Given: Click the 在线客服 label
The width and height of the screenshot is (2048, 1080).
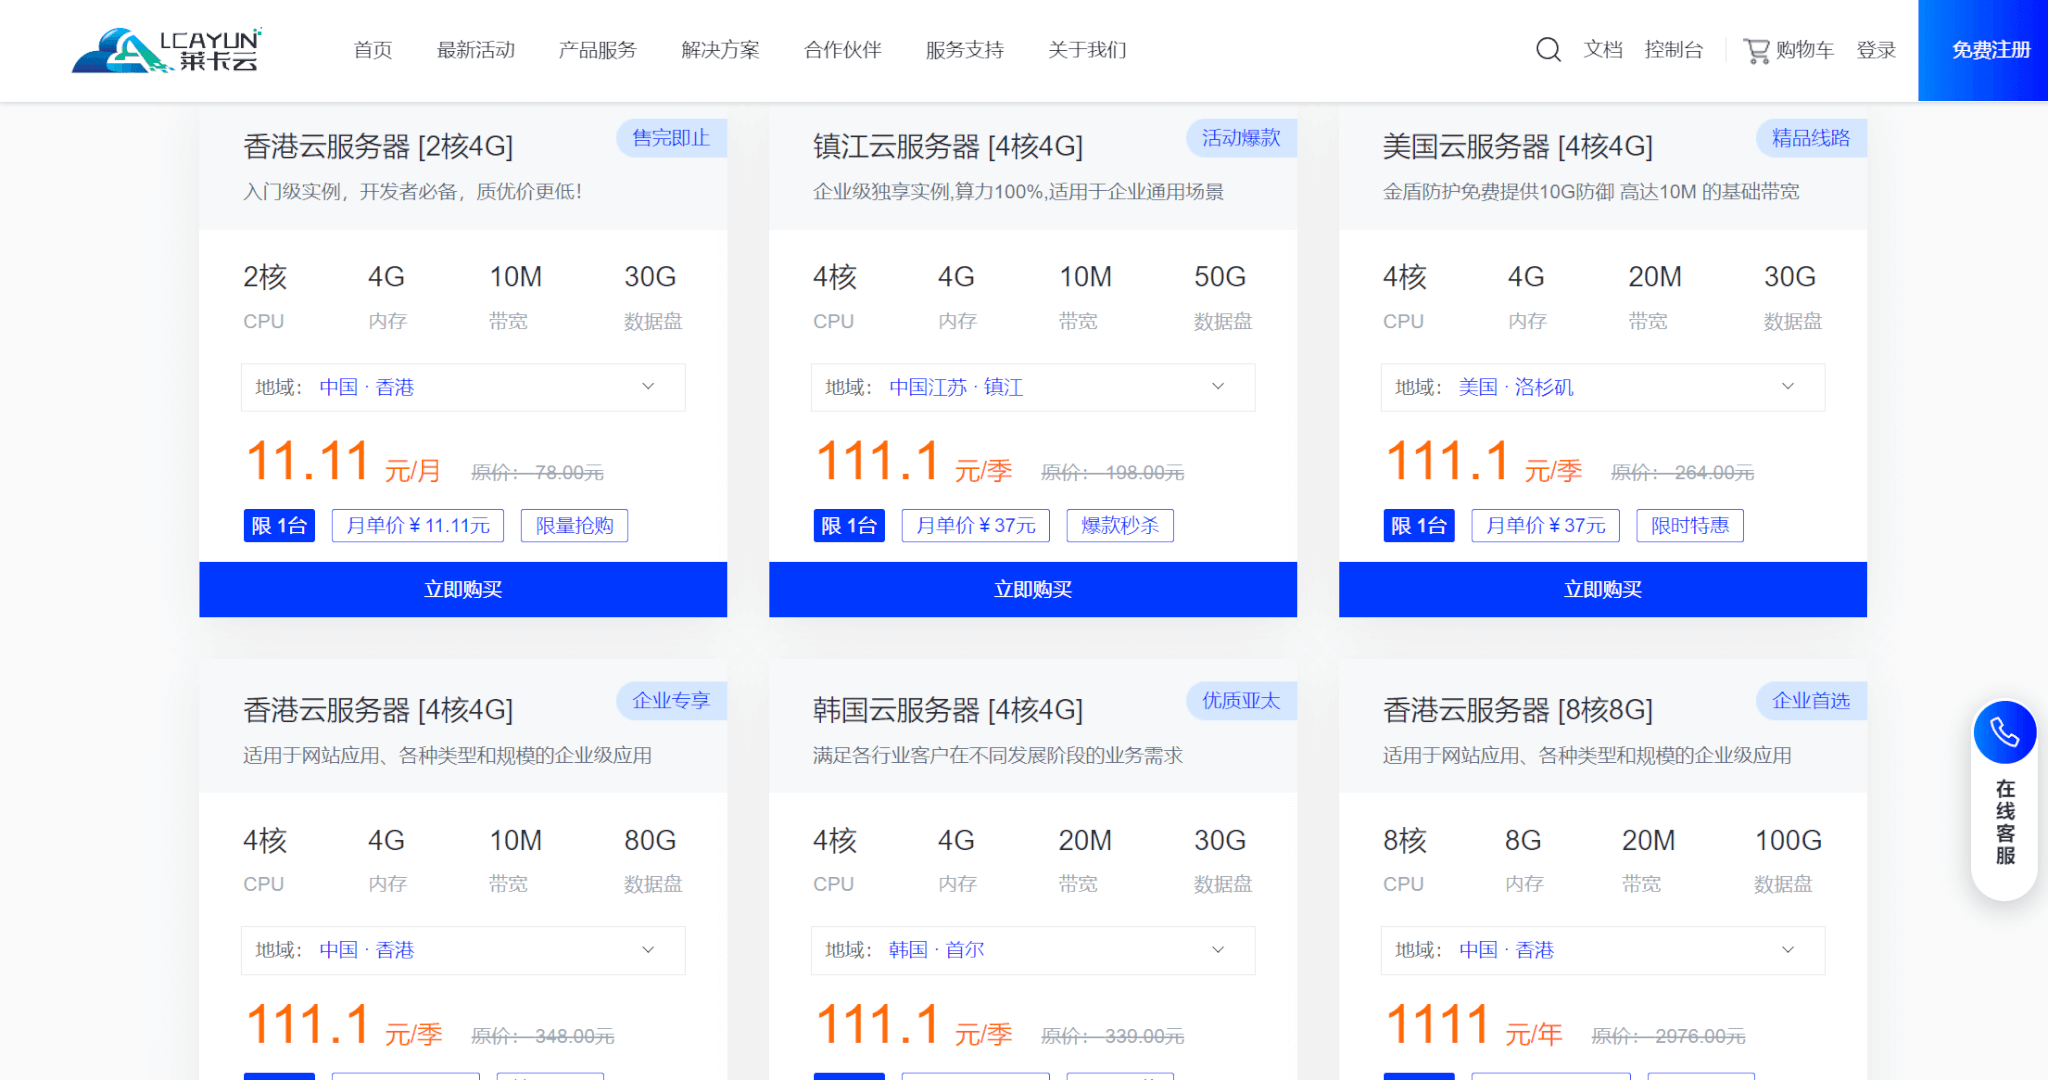Looking at the screenshot, I should [x=2005, y=822].
